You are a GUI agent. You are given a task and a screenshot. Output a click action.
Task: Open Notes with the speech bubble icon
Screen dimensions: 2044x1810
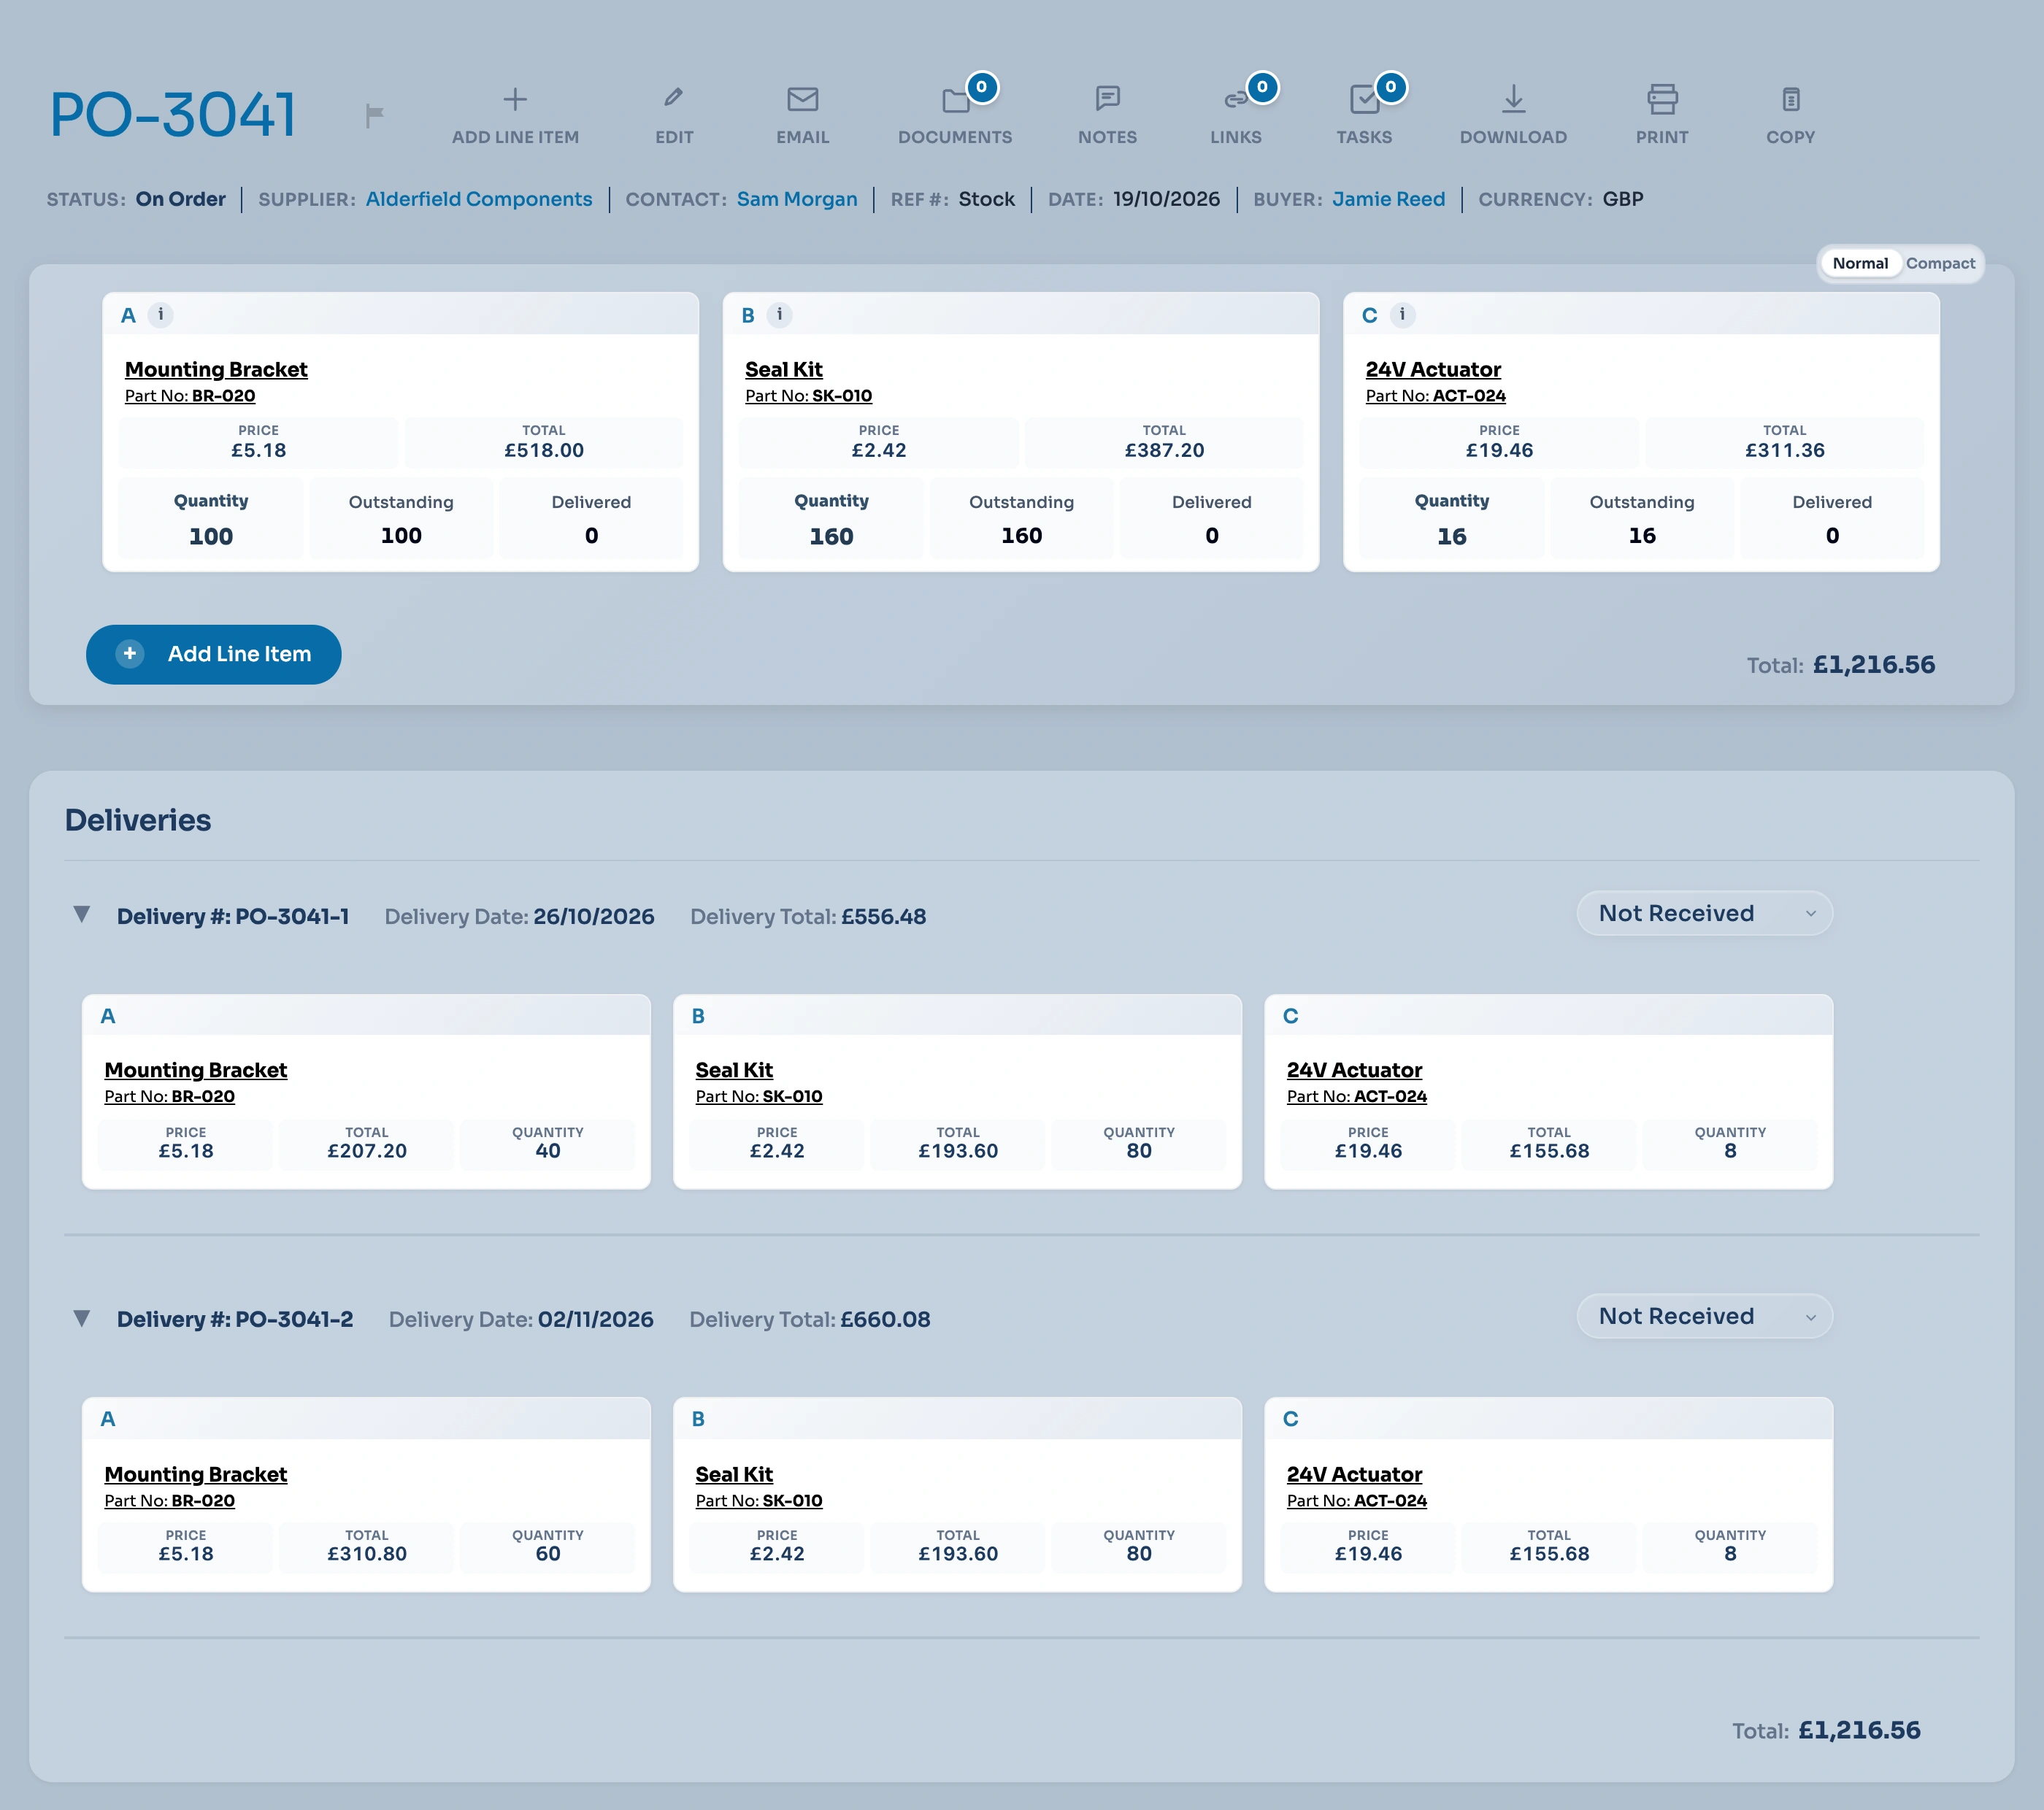click(x=1108, y=98)
